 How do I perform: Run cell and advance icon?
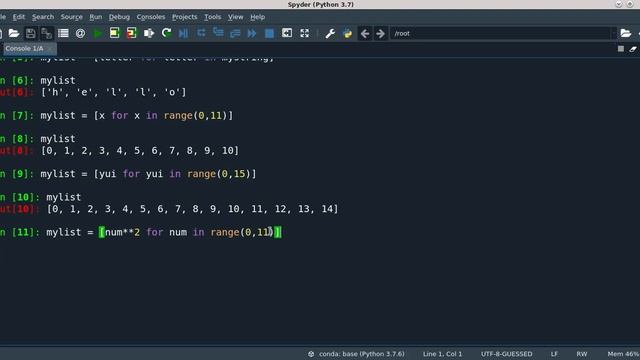pyautogui.click(x=131, y=33)
